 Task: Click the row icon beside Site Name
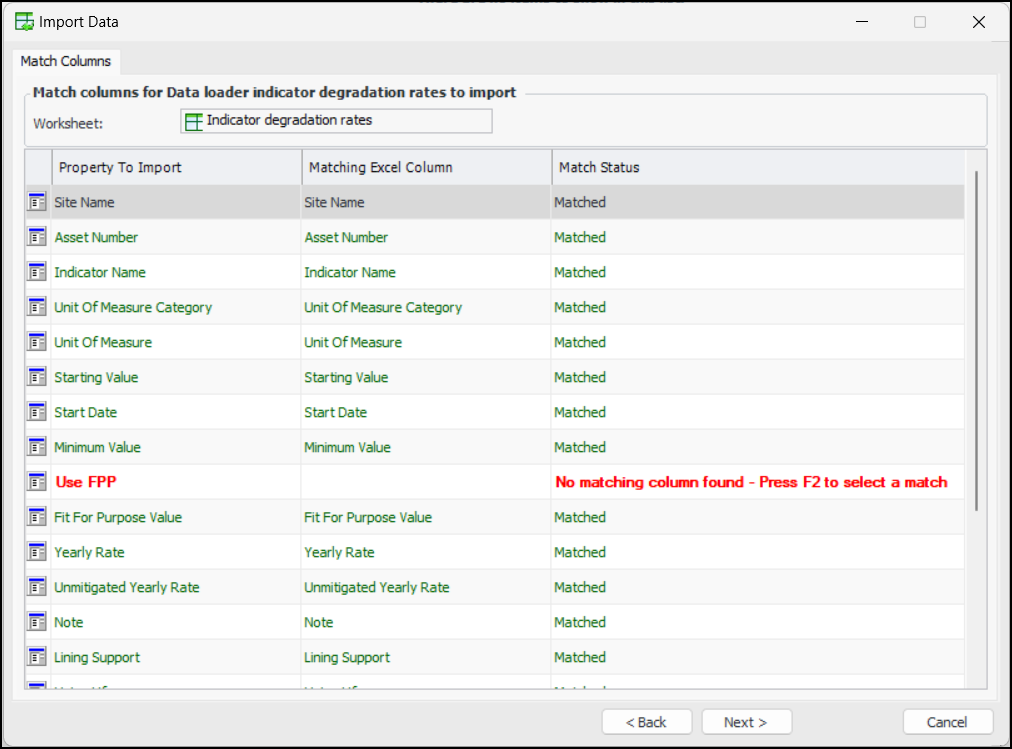tap(37, 202)
